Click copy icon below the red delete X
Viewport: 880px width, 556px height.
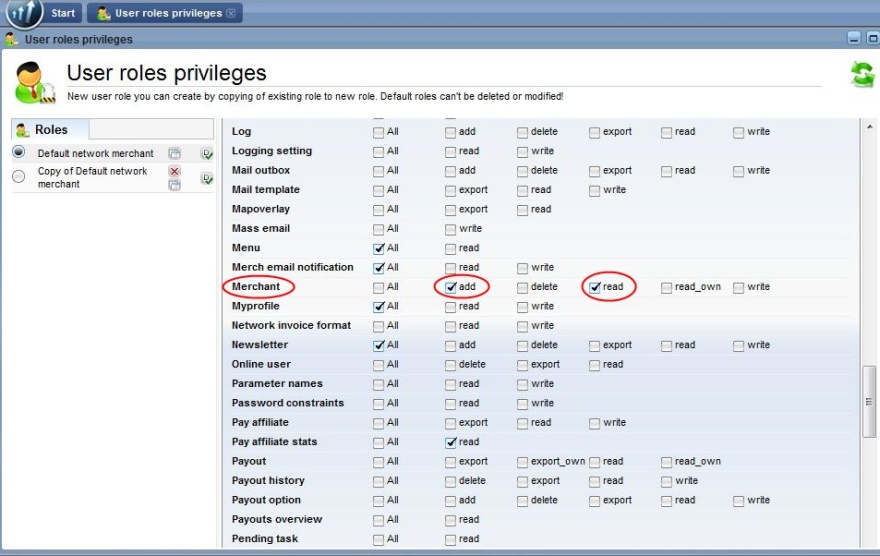click(x=174, y=185)
